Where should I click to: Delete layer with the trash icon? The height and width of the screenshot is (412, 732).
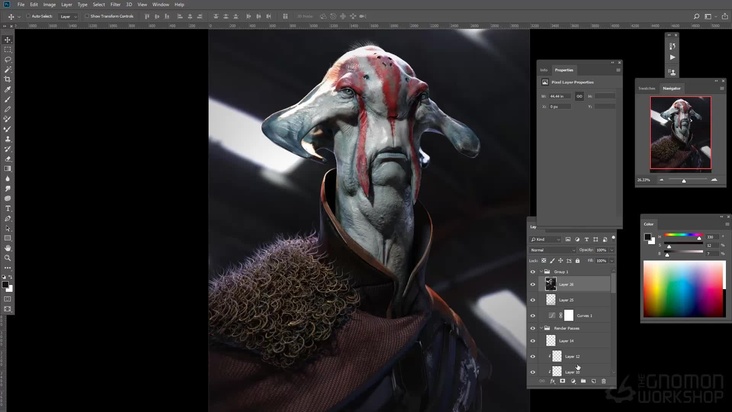tap(604, 381)
